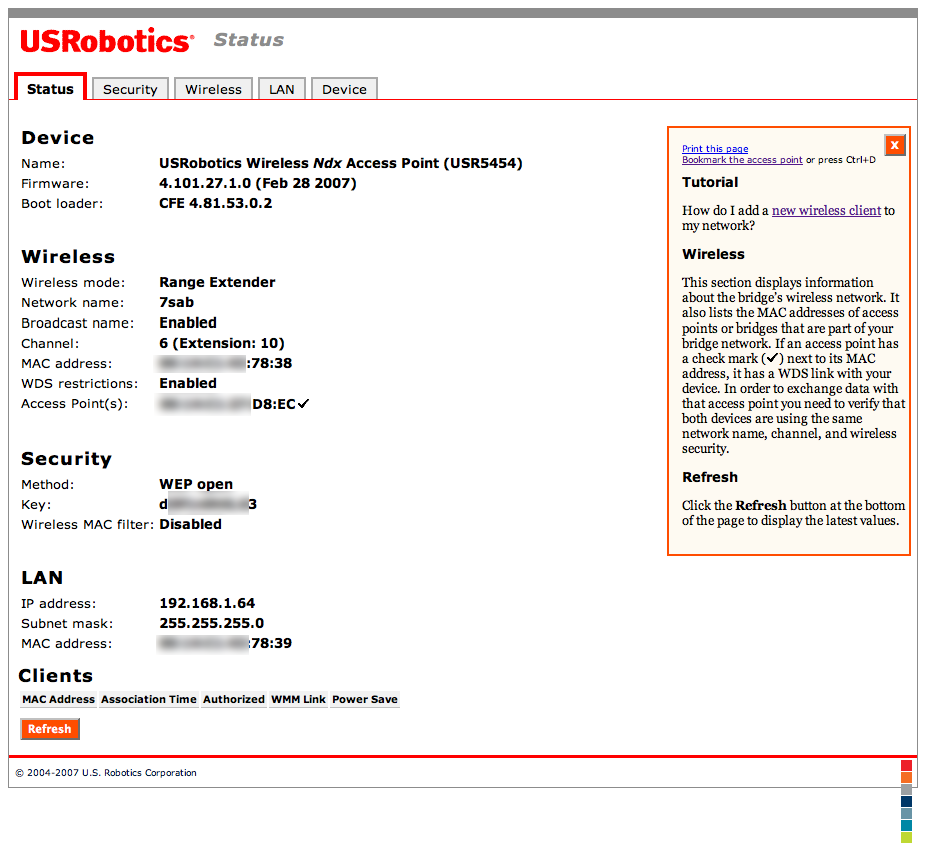Click the 'Access Point(s):' label
926x848 pixels.
pyautogui.click(x=74, y=404)
